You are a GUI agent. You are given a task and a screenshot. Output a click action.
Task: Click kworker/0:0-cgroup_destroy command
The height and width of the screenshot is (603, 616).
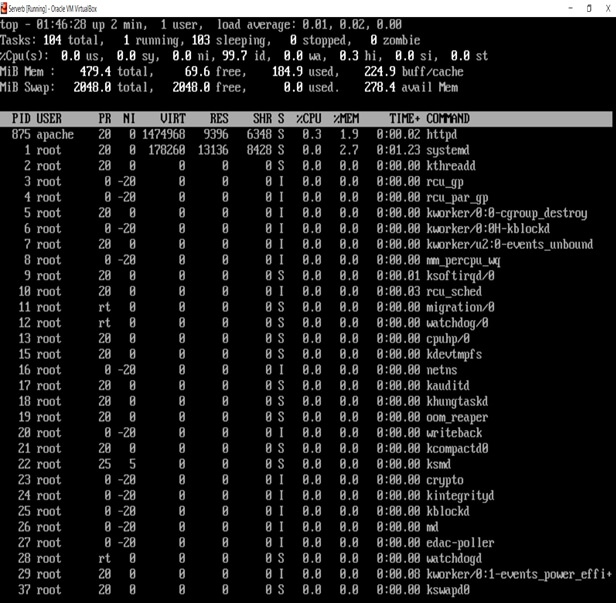pyautogui.click(x=507, y=213)
